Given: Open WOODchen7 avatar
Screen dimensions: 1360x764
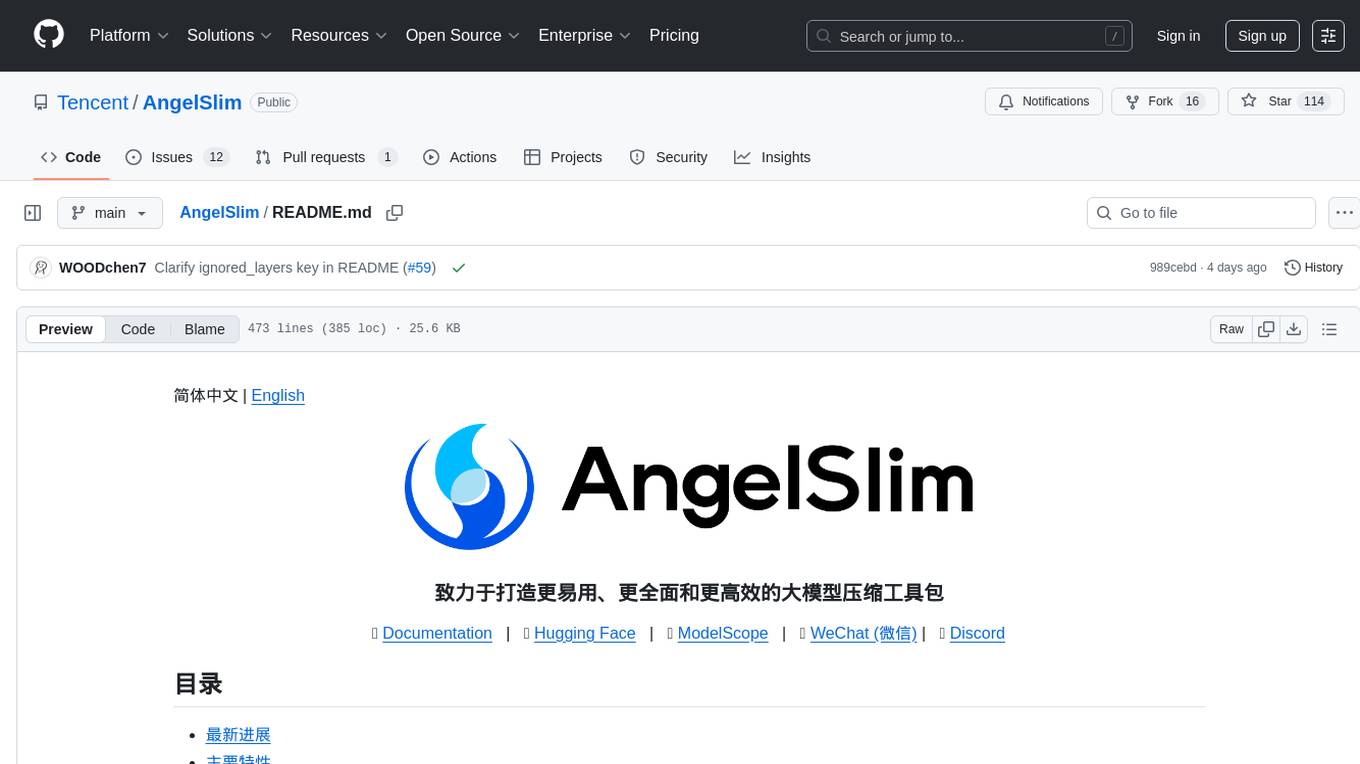Looking at the screenshot, I should 41,268.
